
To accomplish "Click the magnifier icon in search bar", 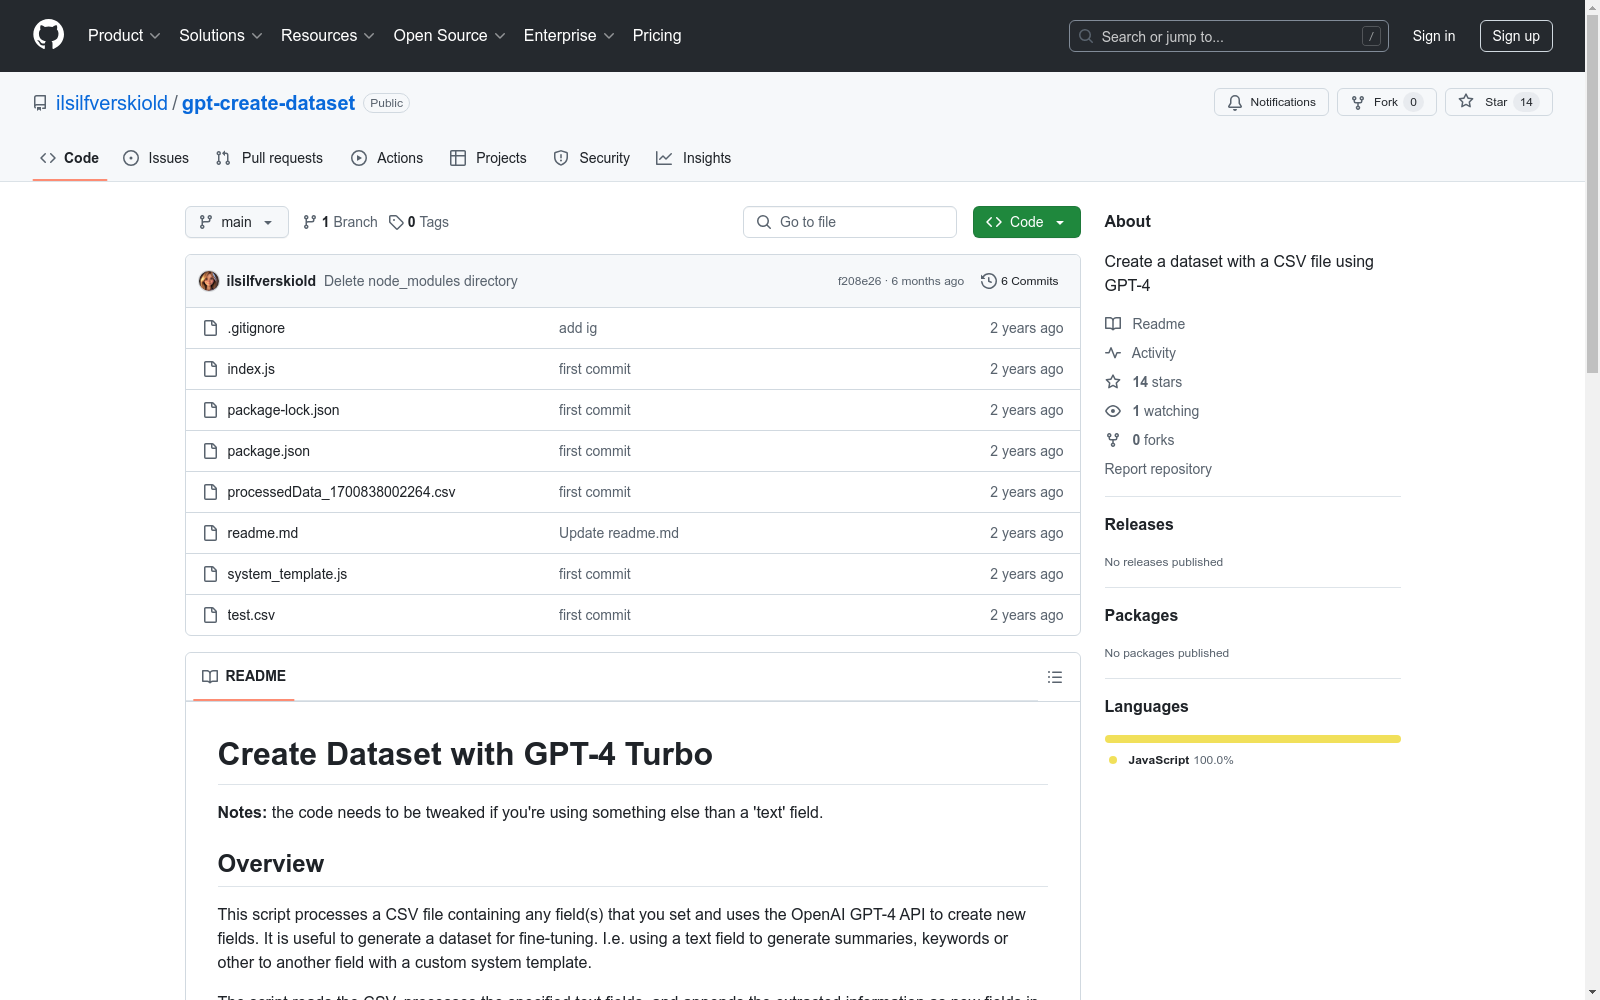I will pyautogui.click(x=1086, y=36).
